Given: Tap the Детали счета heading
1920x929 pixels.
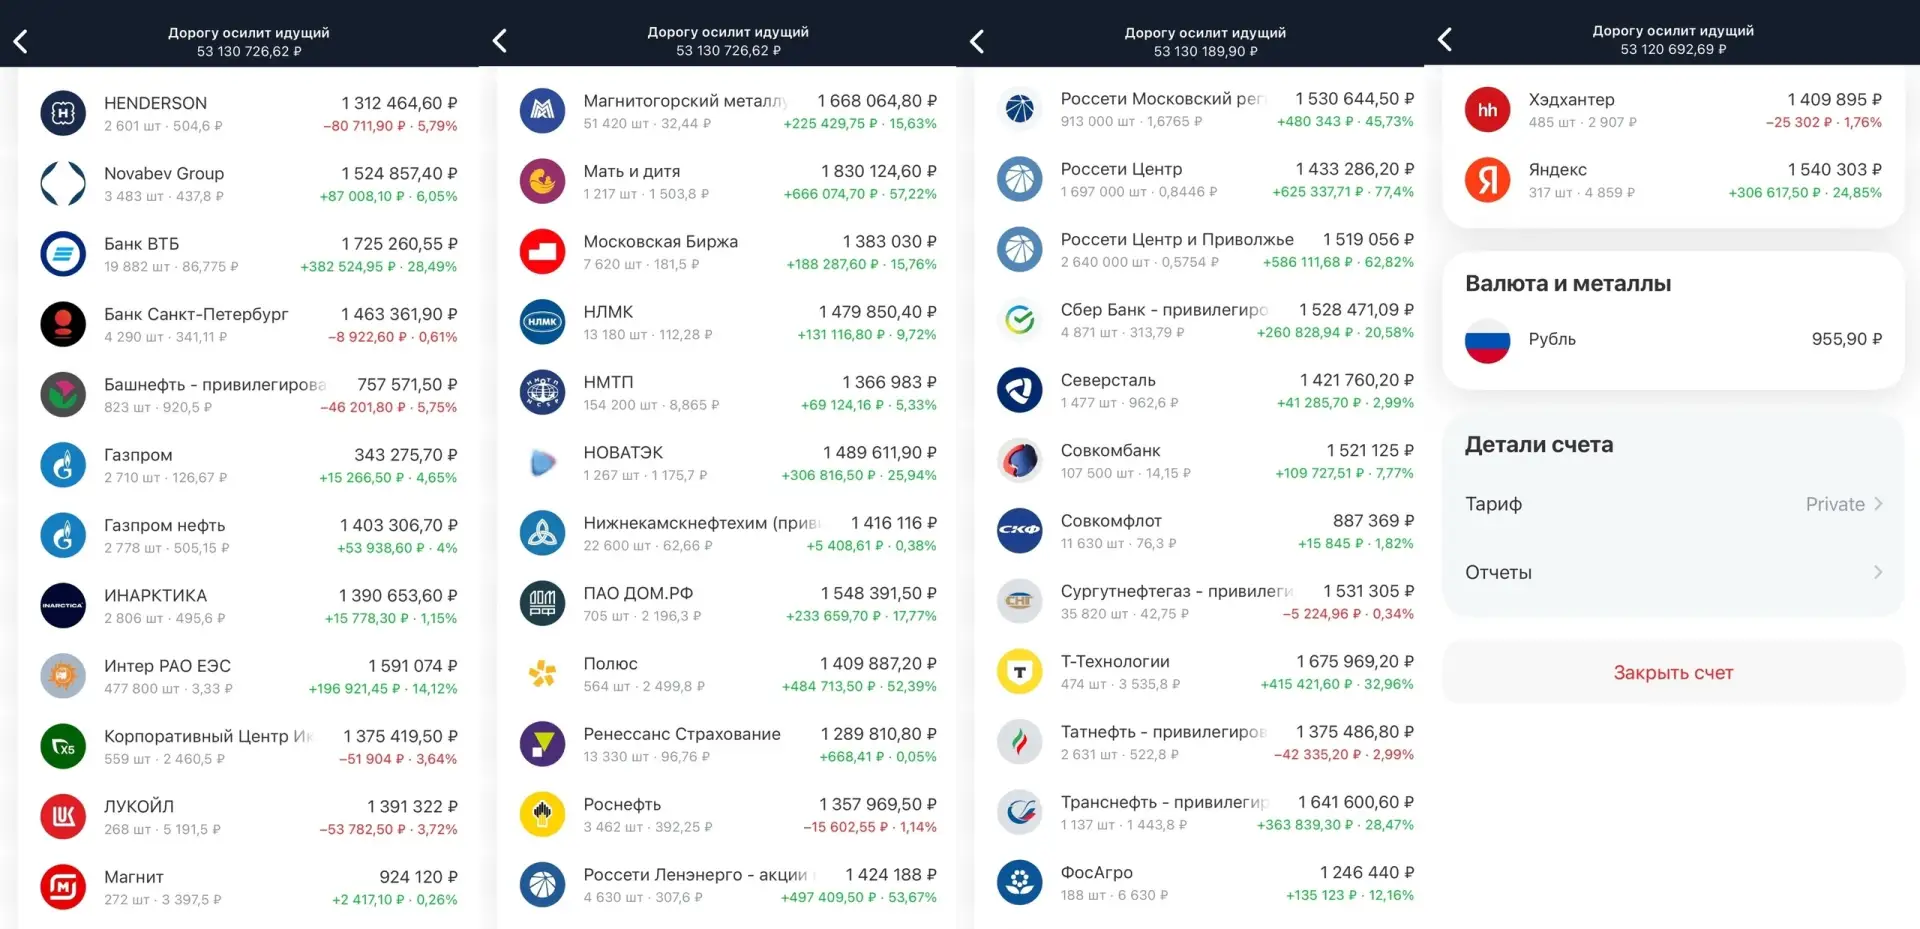Looking at the screenshot, I should (x=1539, y=445).
